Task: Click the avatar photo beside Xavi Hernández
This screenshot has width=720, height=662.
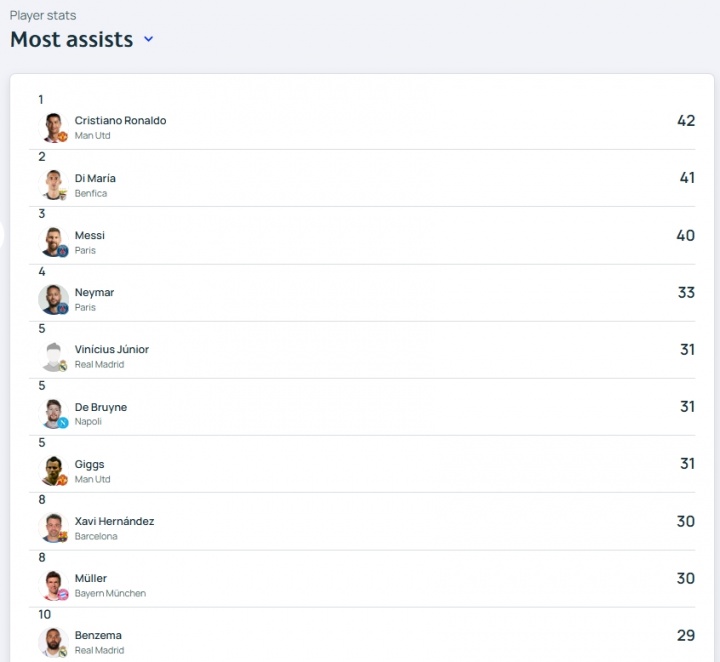Action: click(53, 528)
